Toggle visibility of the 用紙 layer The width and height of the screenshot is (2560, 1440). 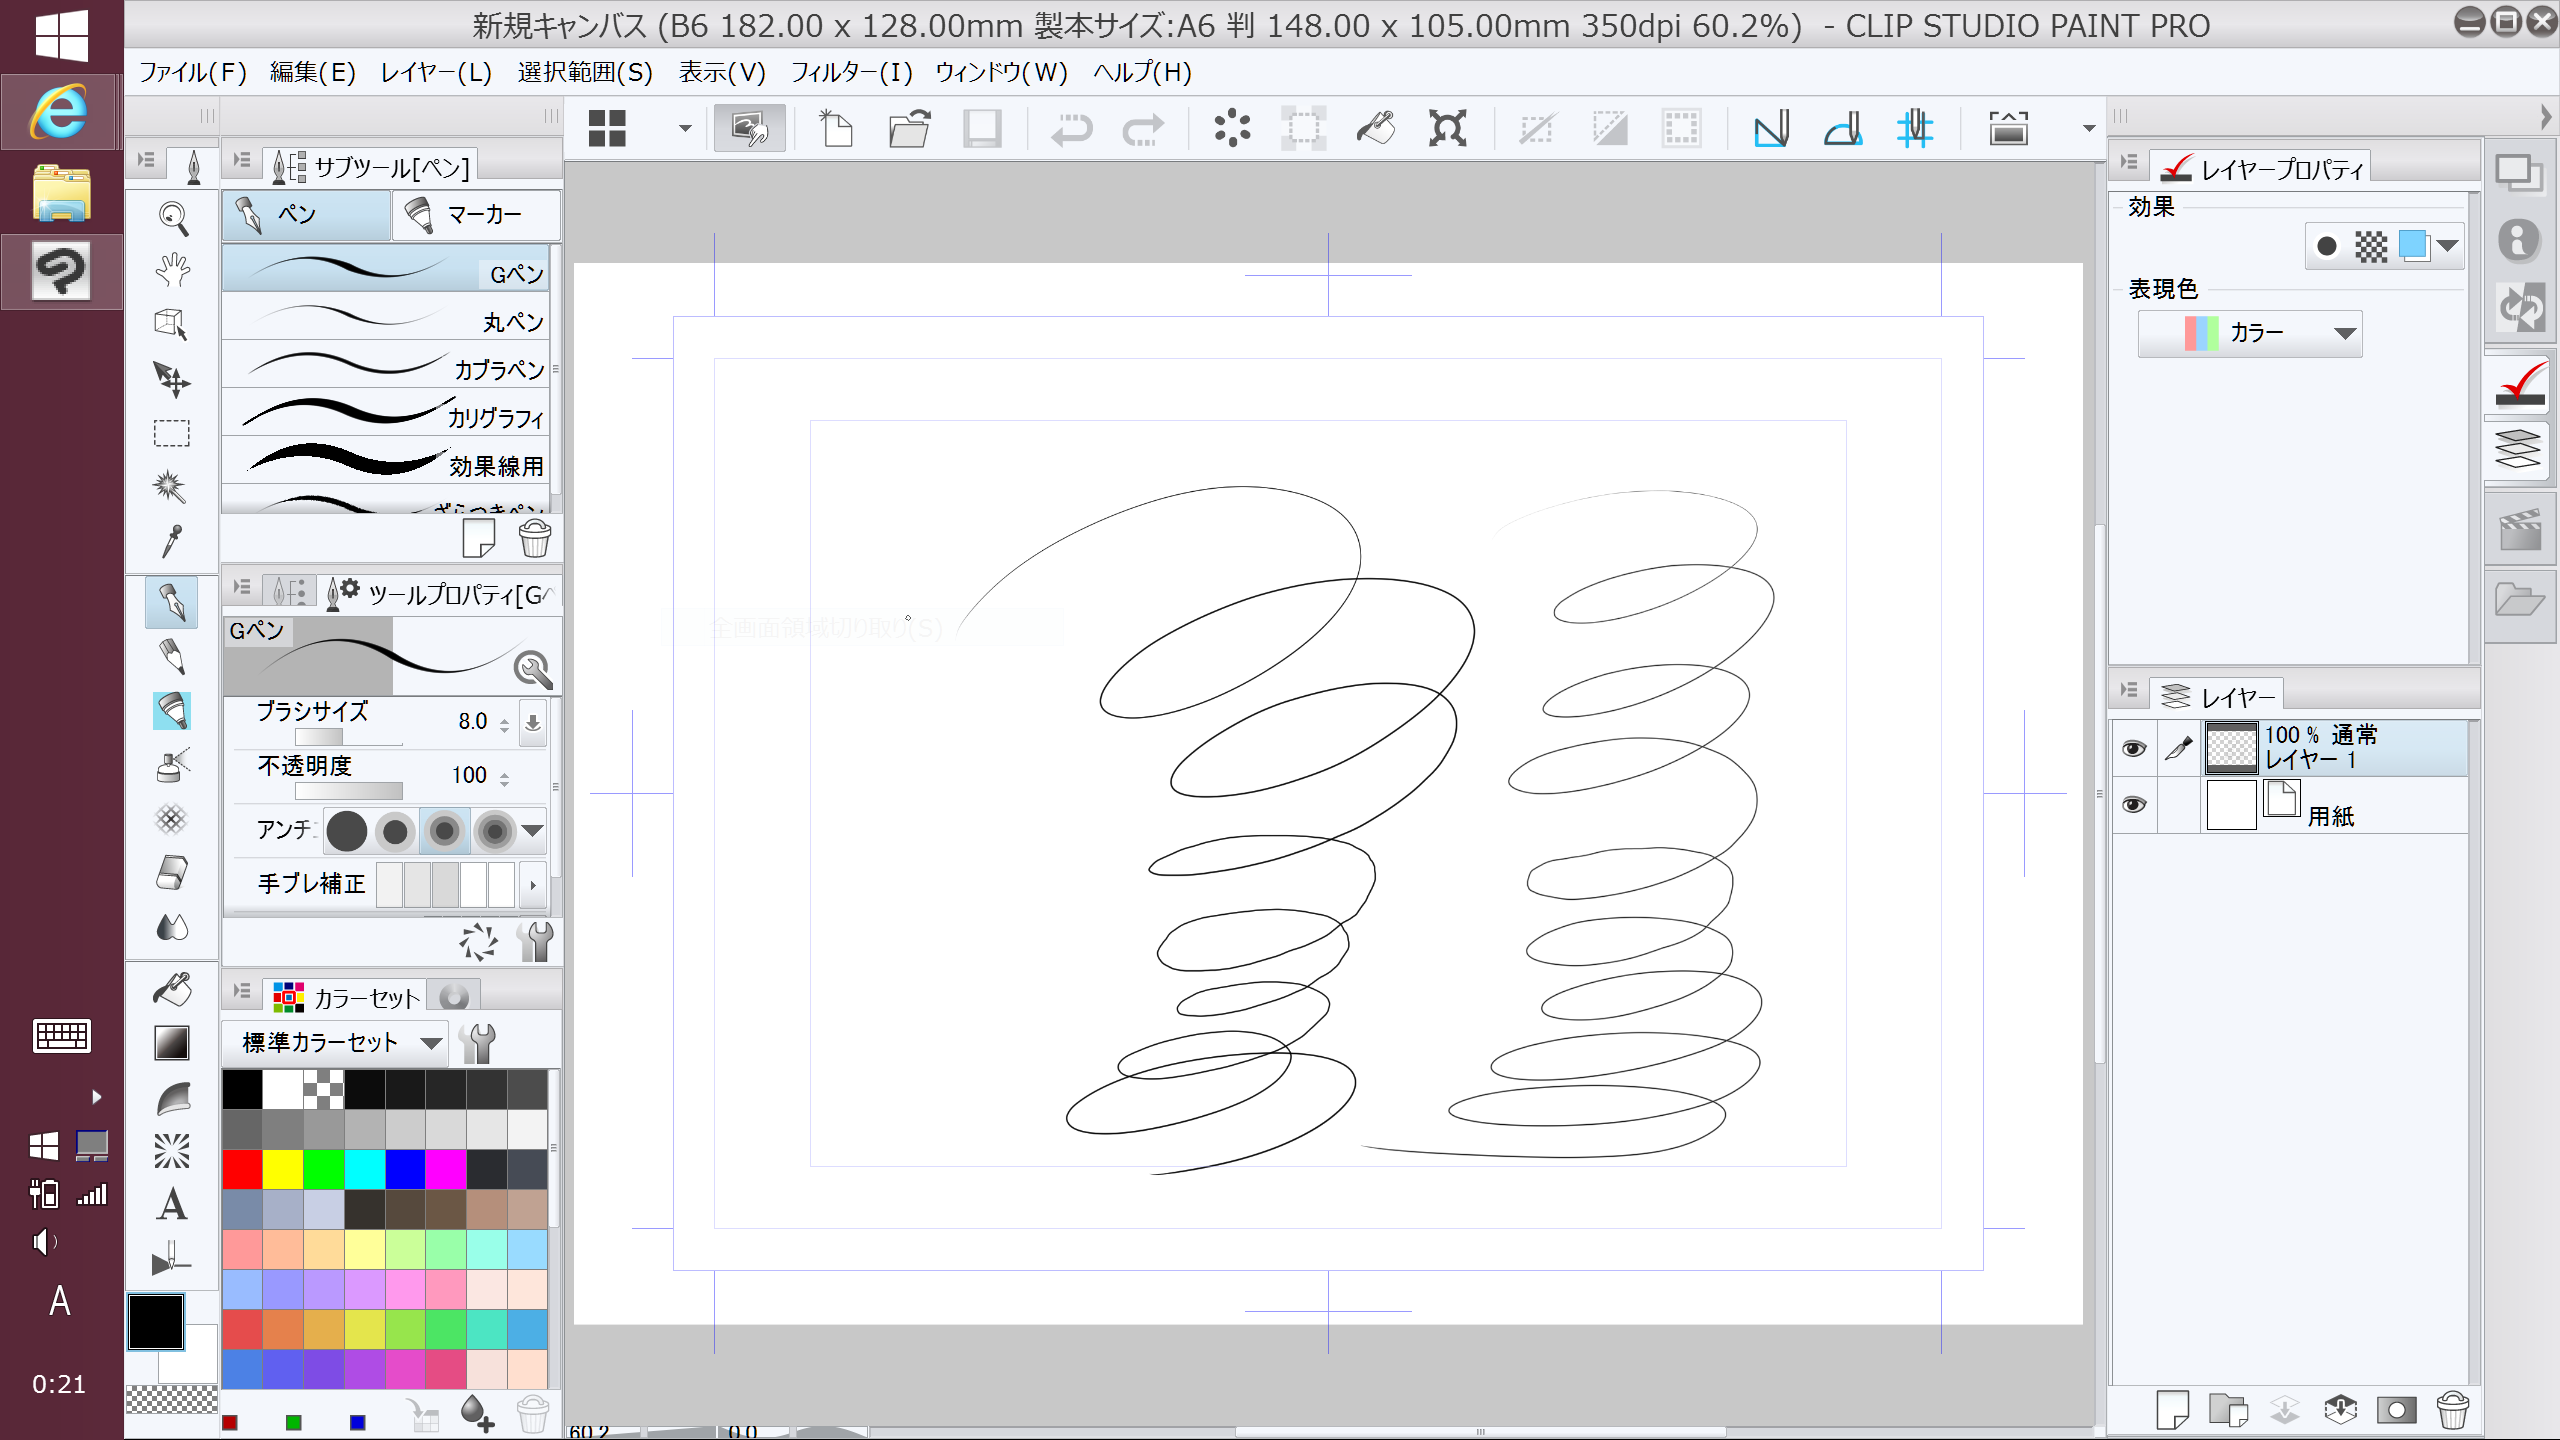[2133, 805]
